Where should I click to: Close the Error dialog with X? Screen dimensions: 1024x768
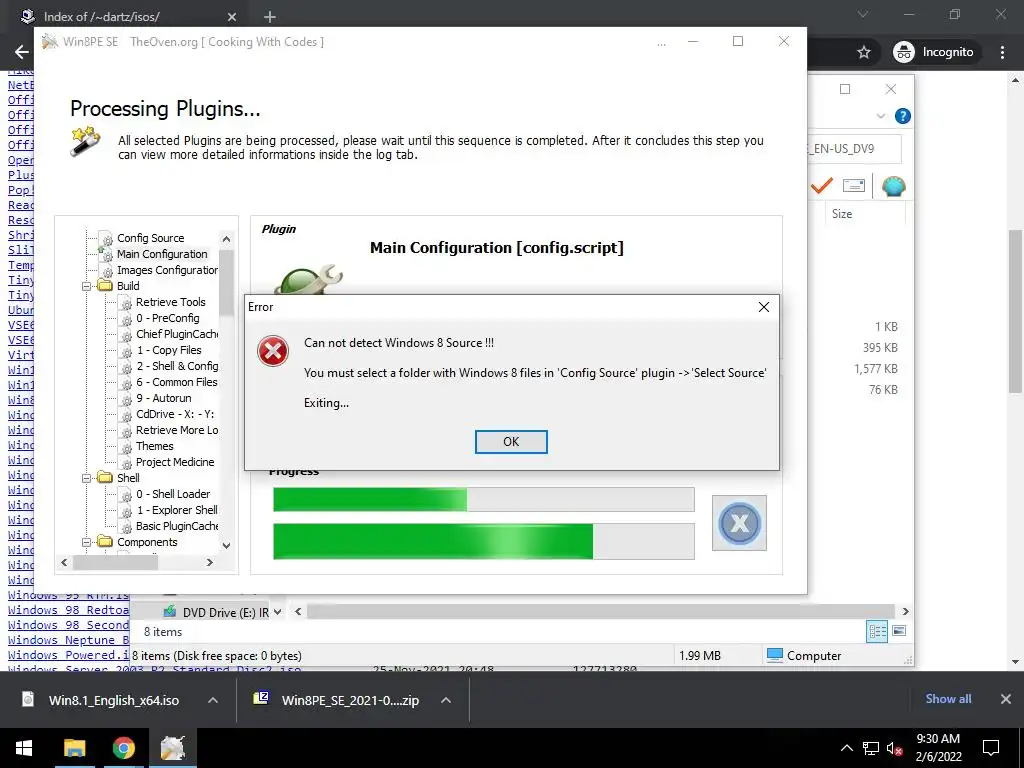[763, 307]
